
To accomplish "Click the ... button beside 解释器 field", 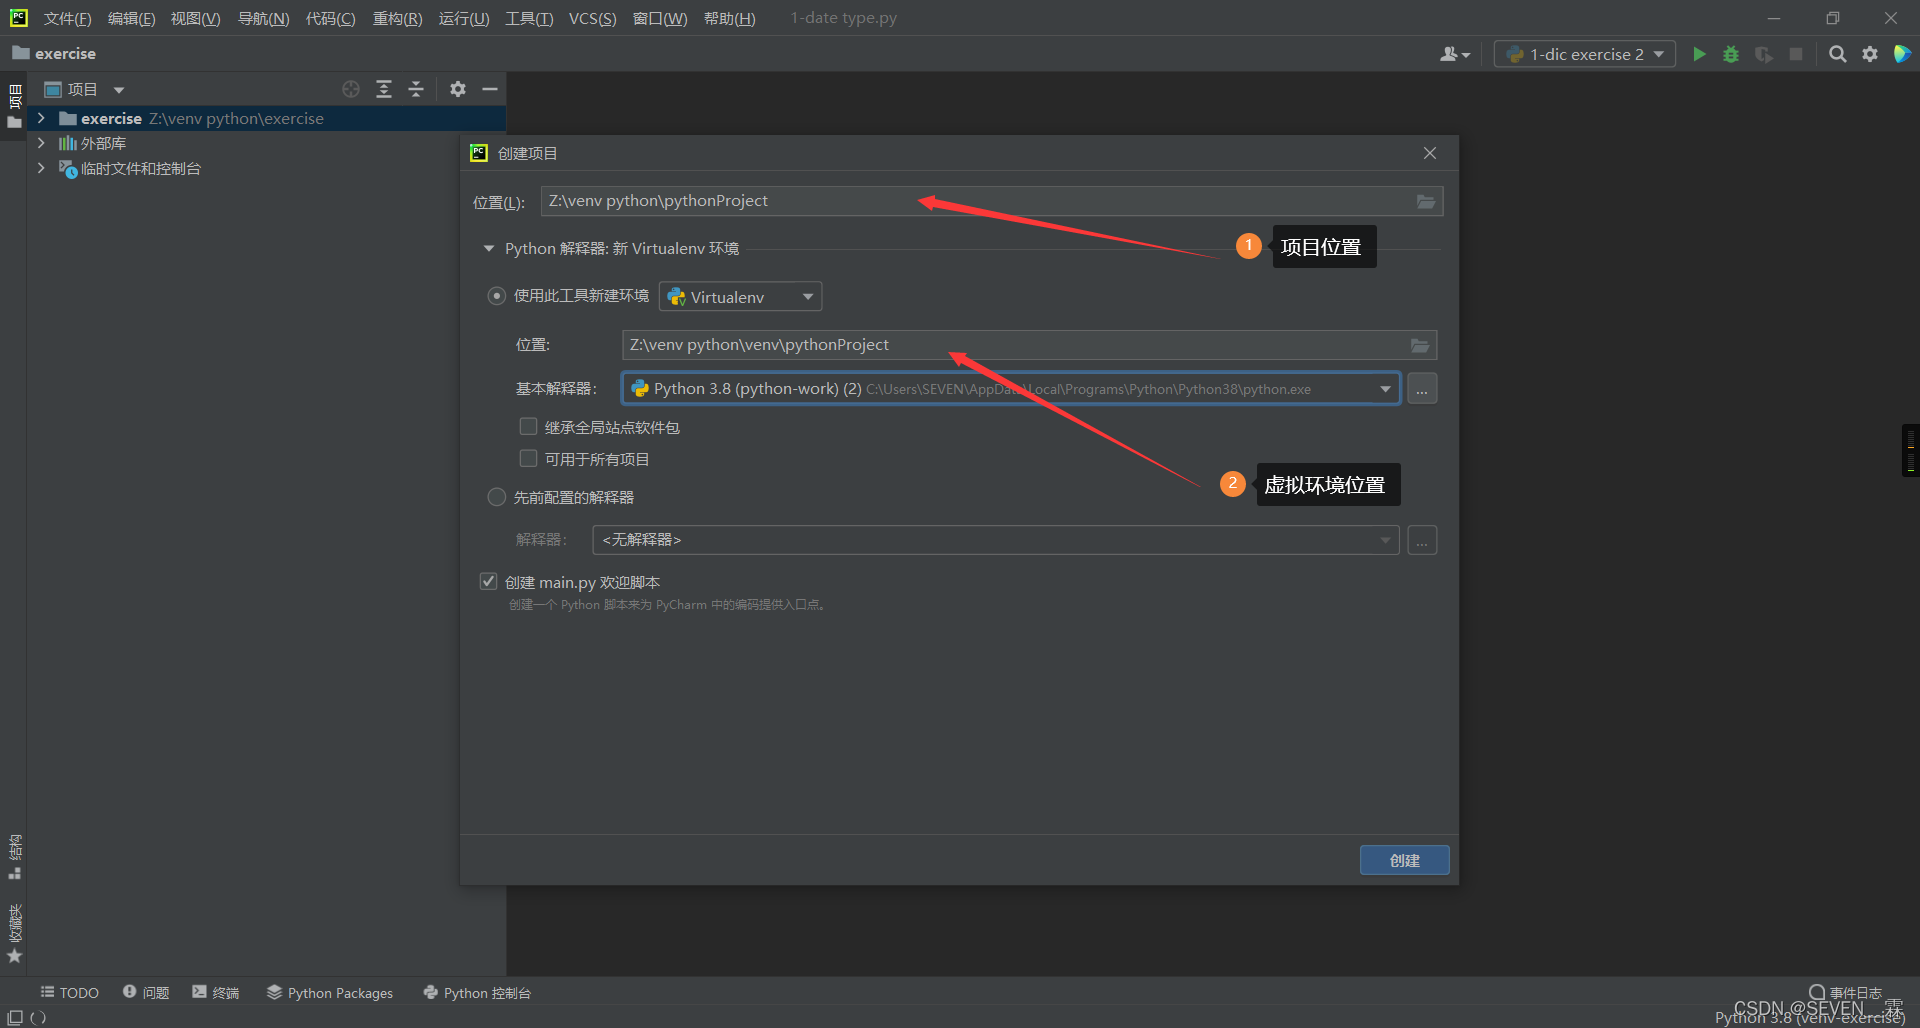I will coord(1422,540).
